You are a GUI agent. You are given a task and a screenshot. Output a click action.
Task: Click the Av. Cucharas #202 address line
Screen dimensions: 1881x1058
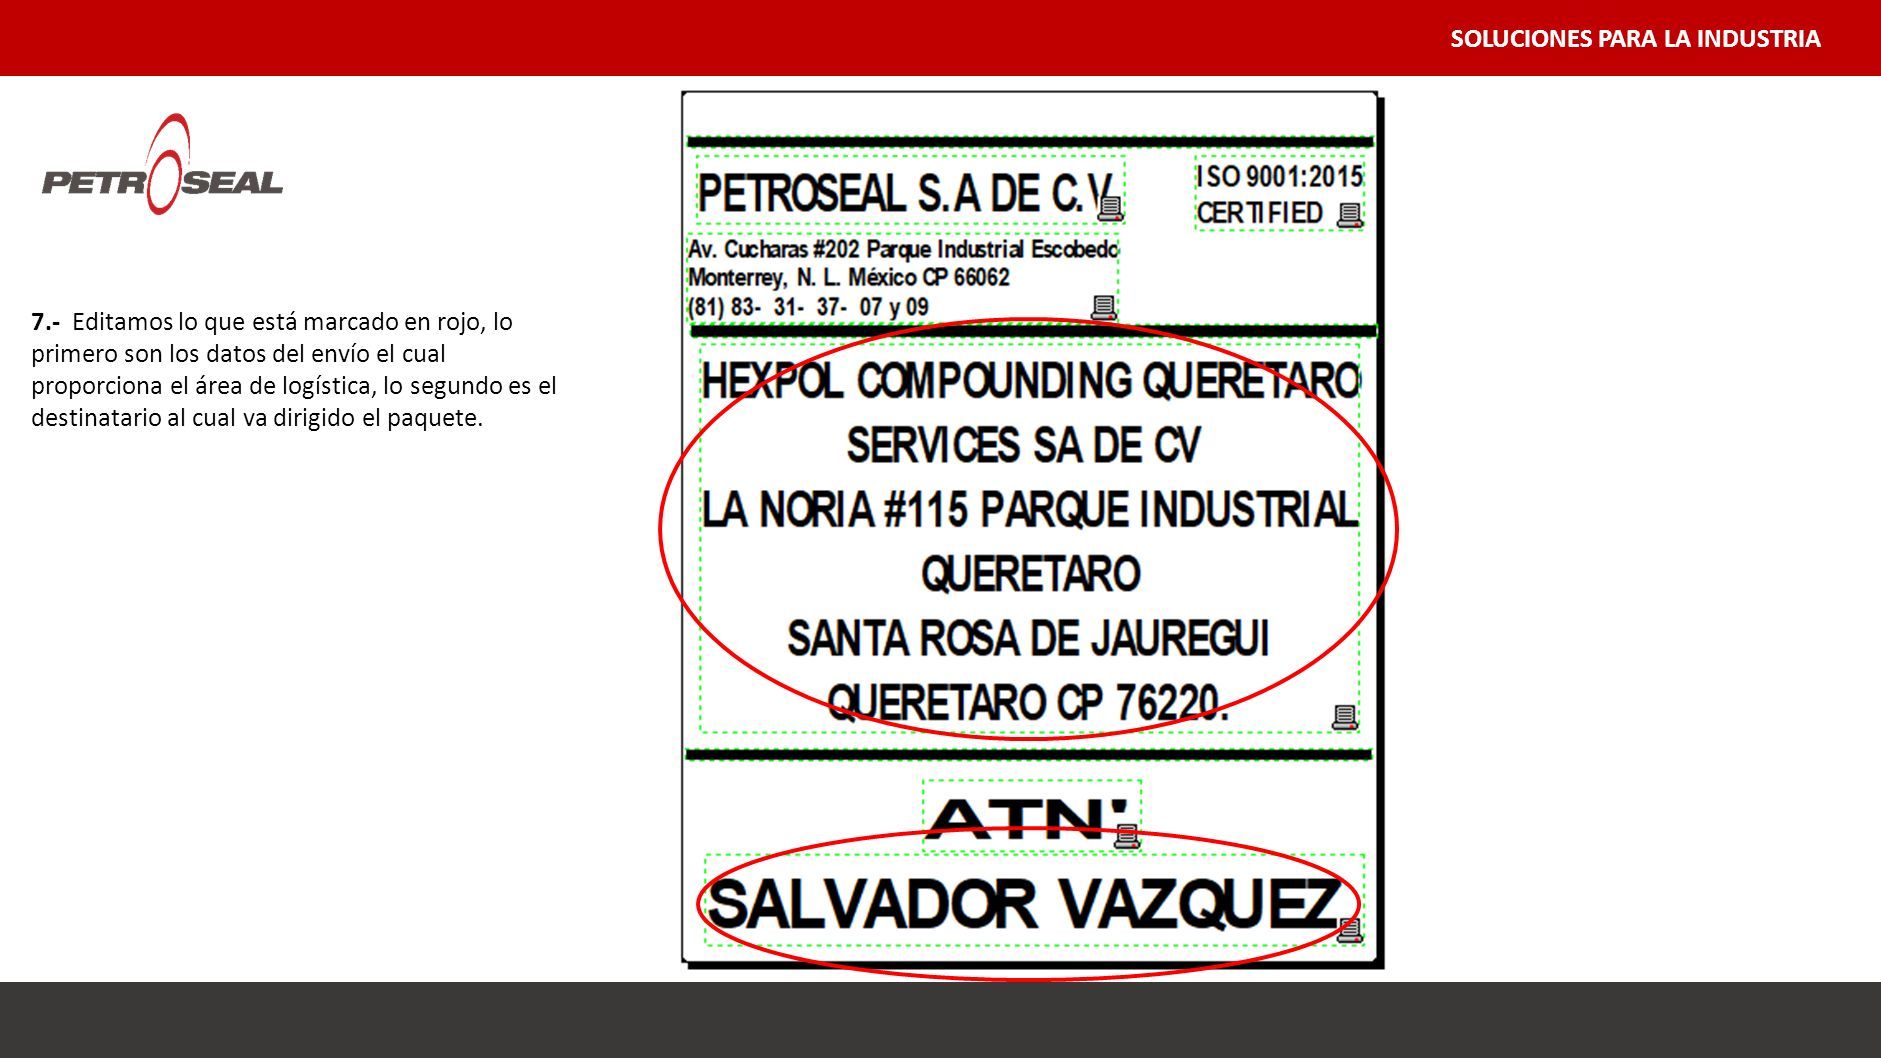tap(903, 249)
